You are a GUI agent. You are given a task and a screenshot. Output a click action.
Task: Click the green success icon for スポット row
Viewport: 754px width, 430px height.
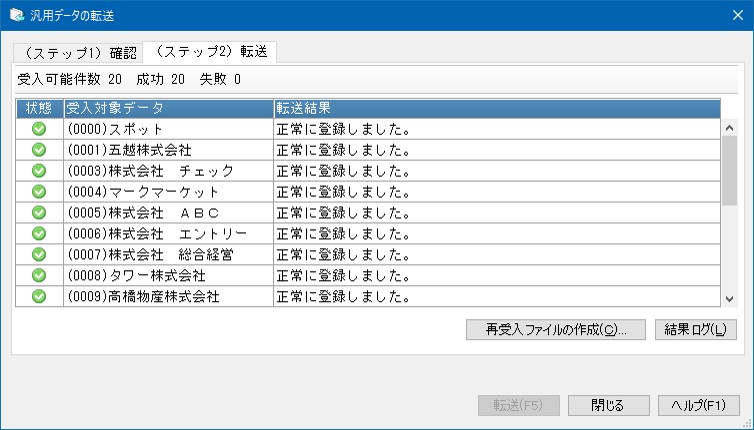point(39,129)
